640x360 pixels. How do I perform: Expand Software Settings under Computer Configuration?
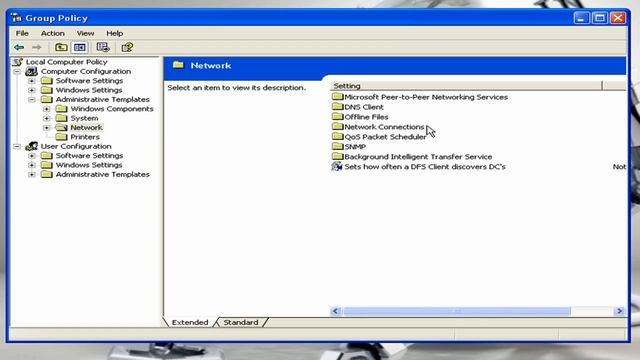pos(32,81)
